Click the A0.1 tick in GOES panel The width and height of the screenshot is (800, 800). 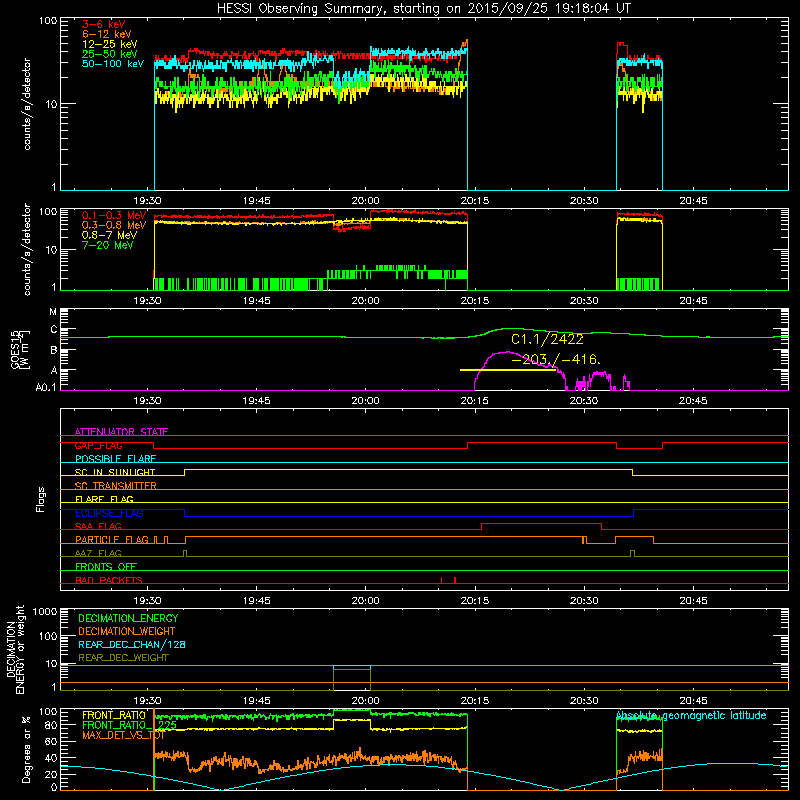tap(46, 387)
